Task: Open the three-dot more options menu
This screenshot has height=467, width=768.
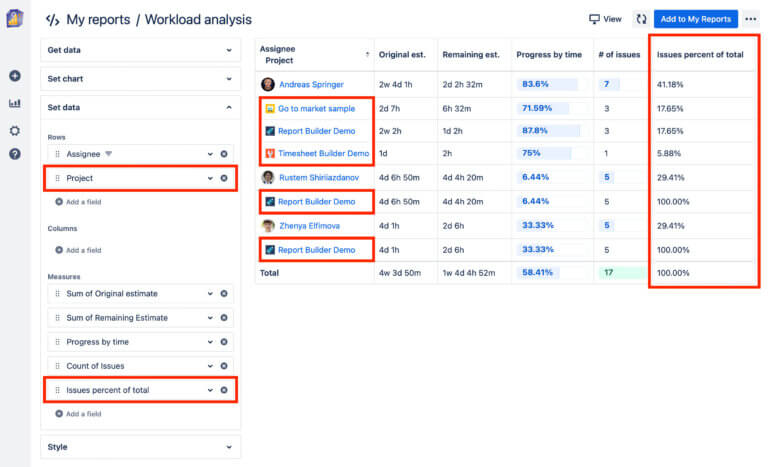Action: 751,19
